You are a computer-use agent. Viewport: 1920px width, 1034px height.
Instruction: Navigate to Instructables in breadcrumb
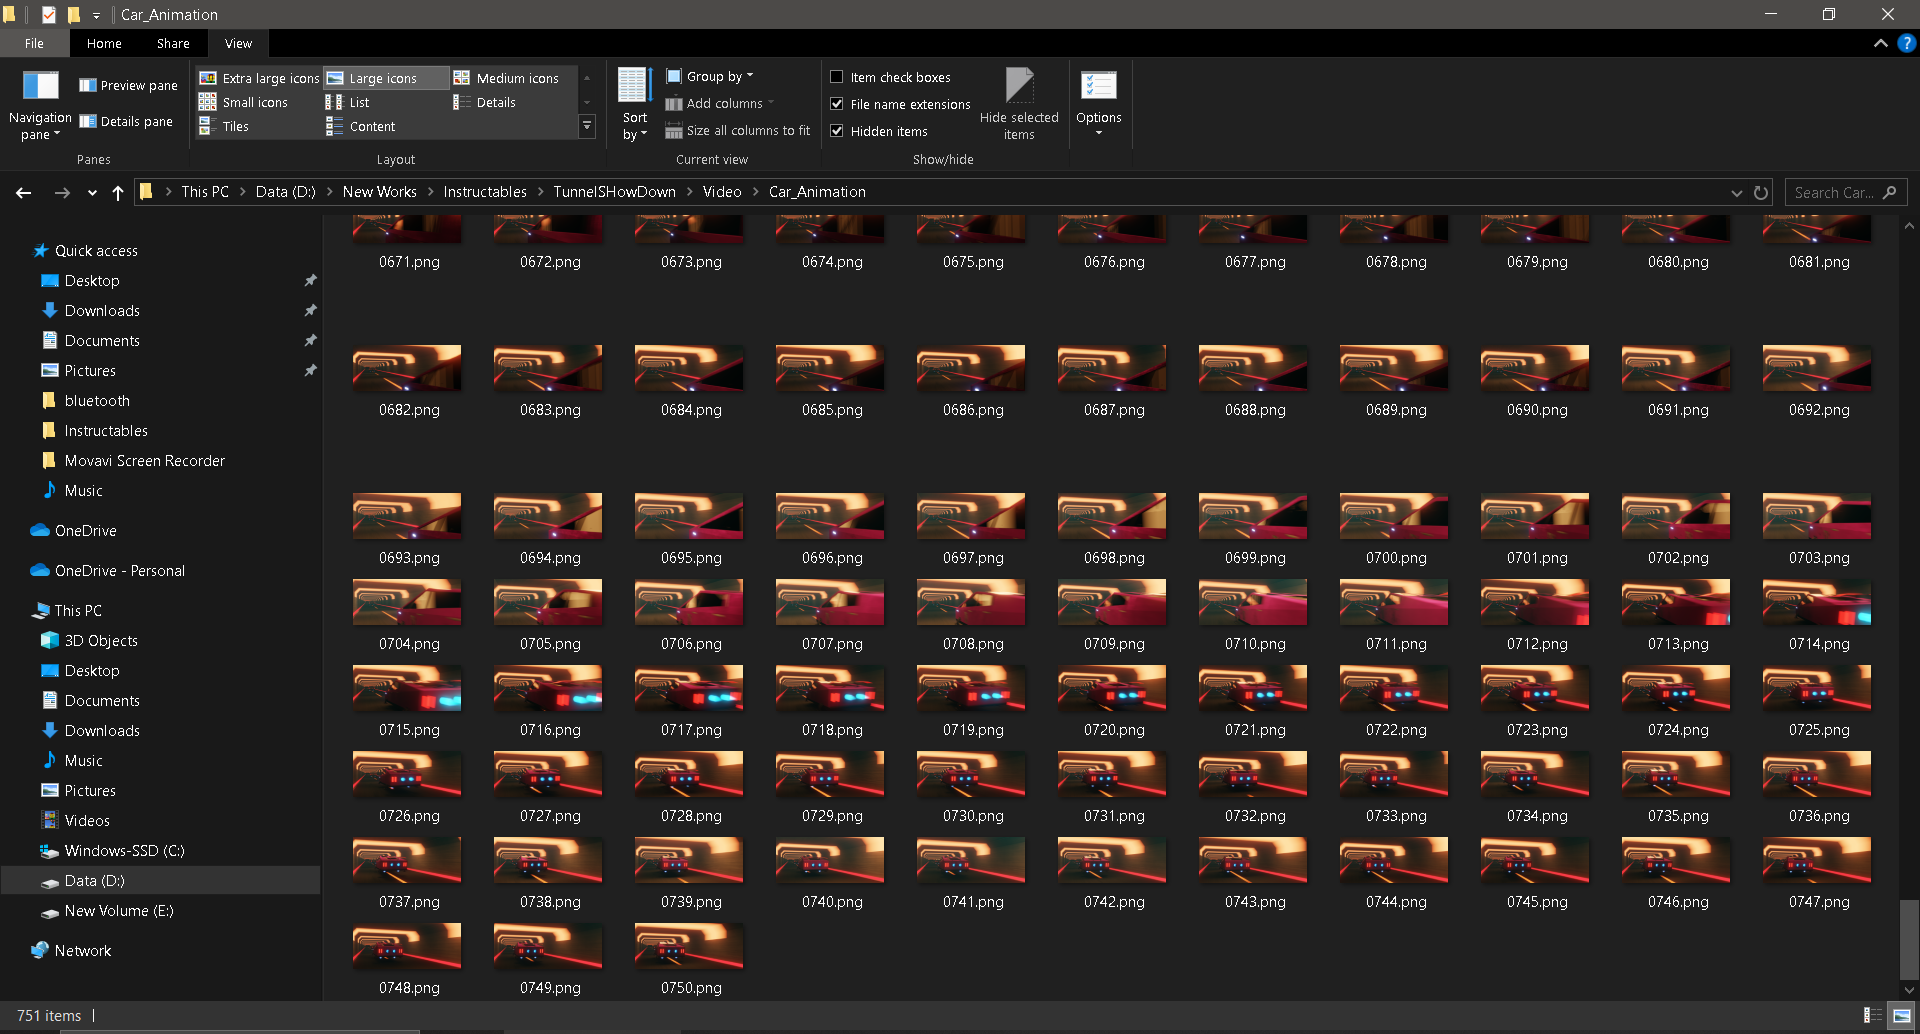point(485,192)
